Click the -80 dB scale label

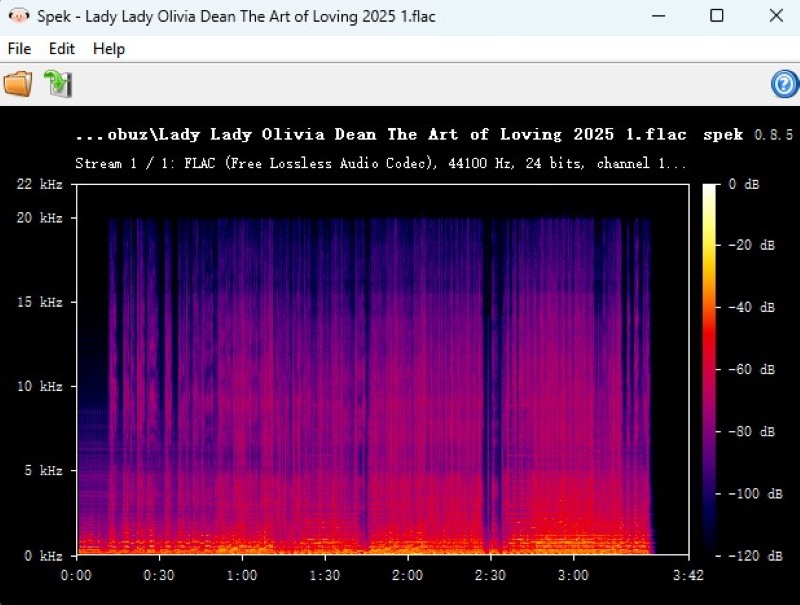[x=752, y=432]
